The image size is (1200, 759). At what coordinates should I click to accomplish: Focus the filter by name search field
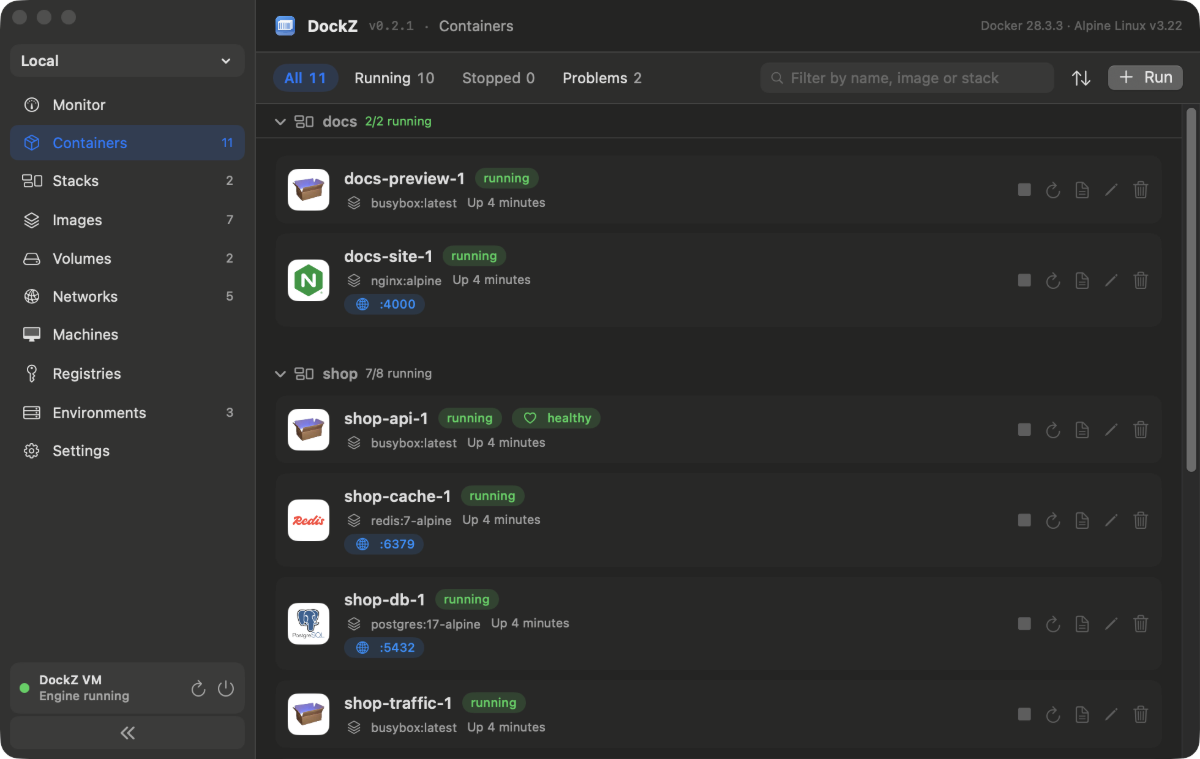(907, 78)
